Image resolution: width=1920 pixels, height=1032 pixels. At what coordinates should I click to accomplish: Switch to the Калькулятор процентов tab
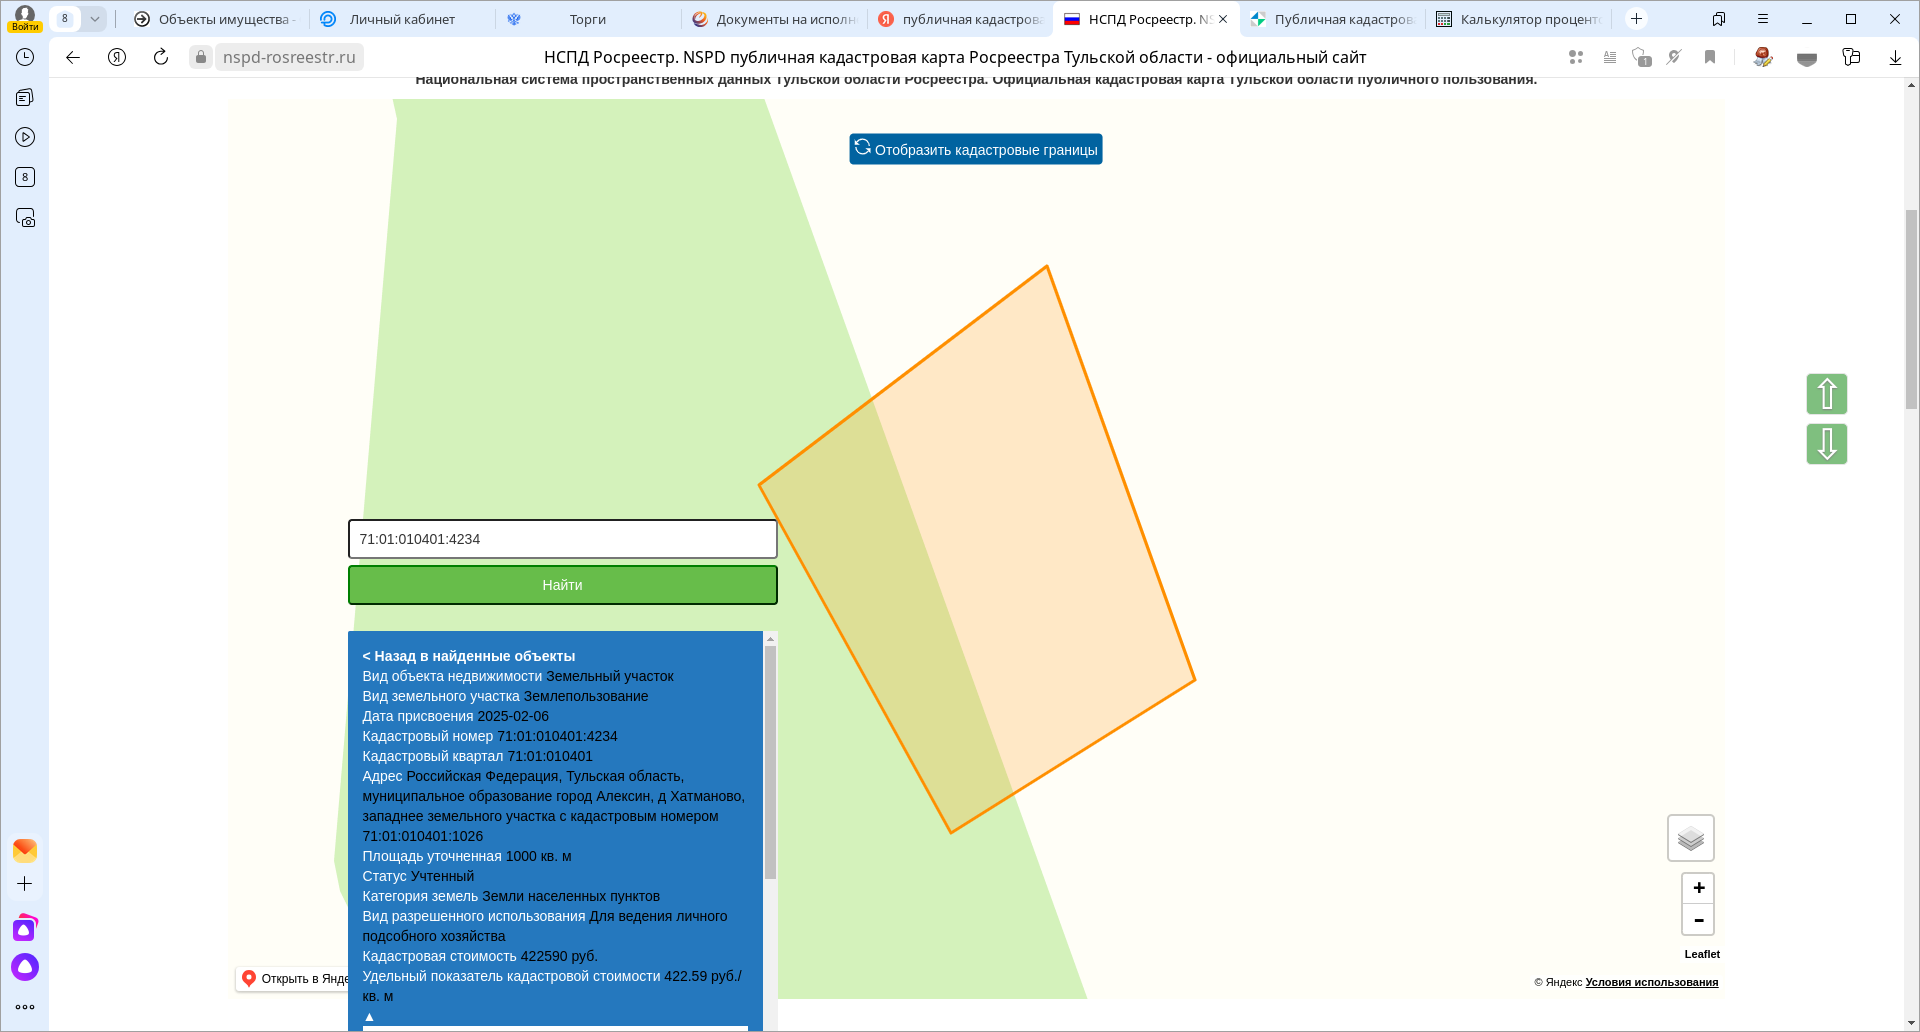(x=1518, y=19)
